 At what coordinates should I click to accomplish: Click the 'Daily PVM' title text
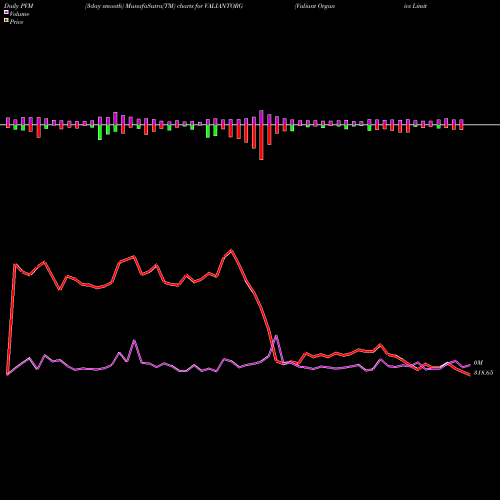[19, 6]
